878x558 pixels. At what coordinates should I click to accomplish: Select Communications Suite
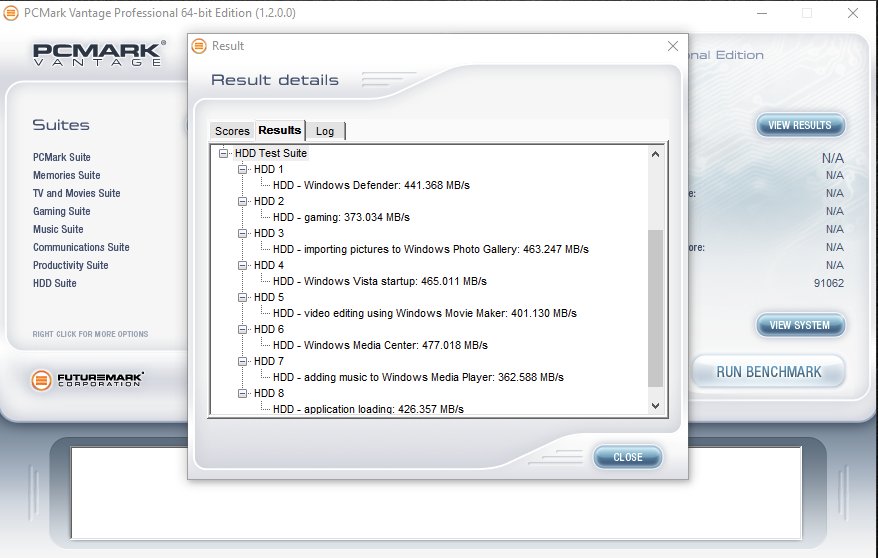pos(81,247)
